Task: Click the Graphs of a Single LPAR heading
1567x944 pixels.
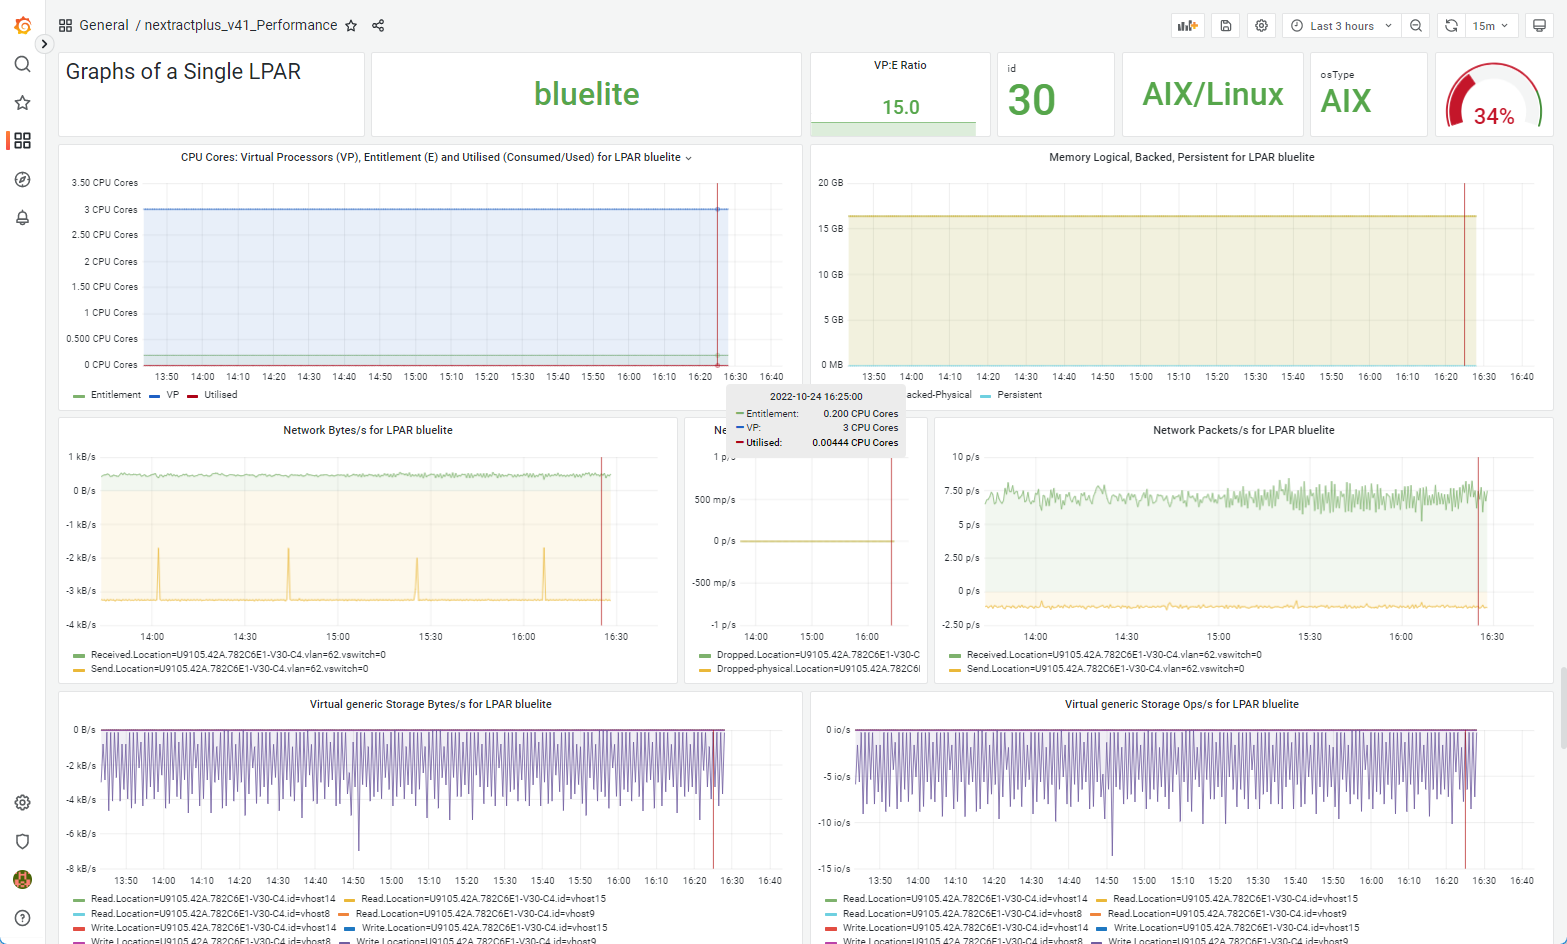Action: [x=183, y=72]
